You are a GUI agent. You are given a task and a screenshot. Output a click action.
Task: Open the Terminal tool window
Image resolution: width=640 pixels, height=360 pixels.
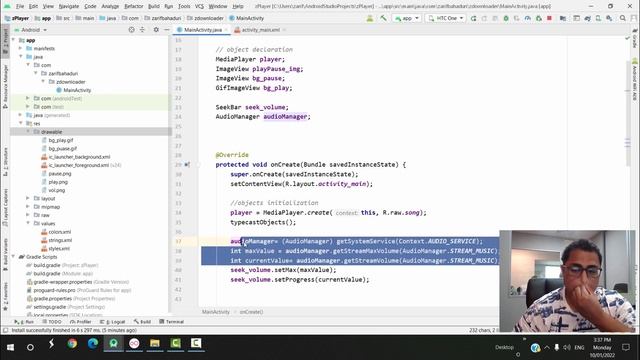click(x=171, y=322)
